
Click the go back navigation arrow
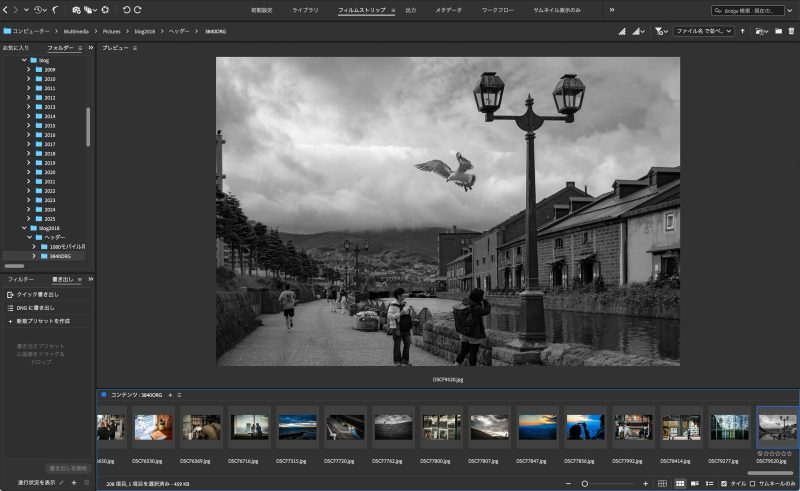[x=7, y=9]
